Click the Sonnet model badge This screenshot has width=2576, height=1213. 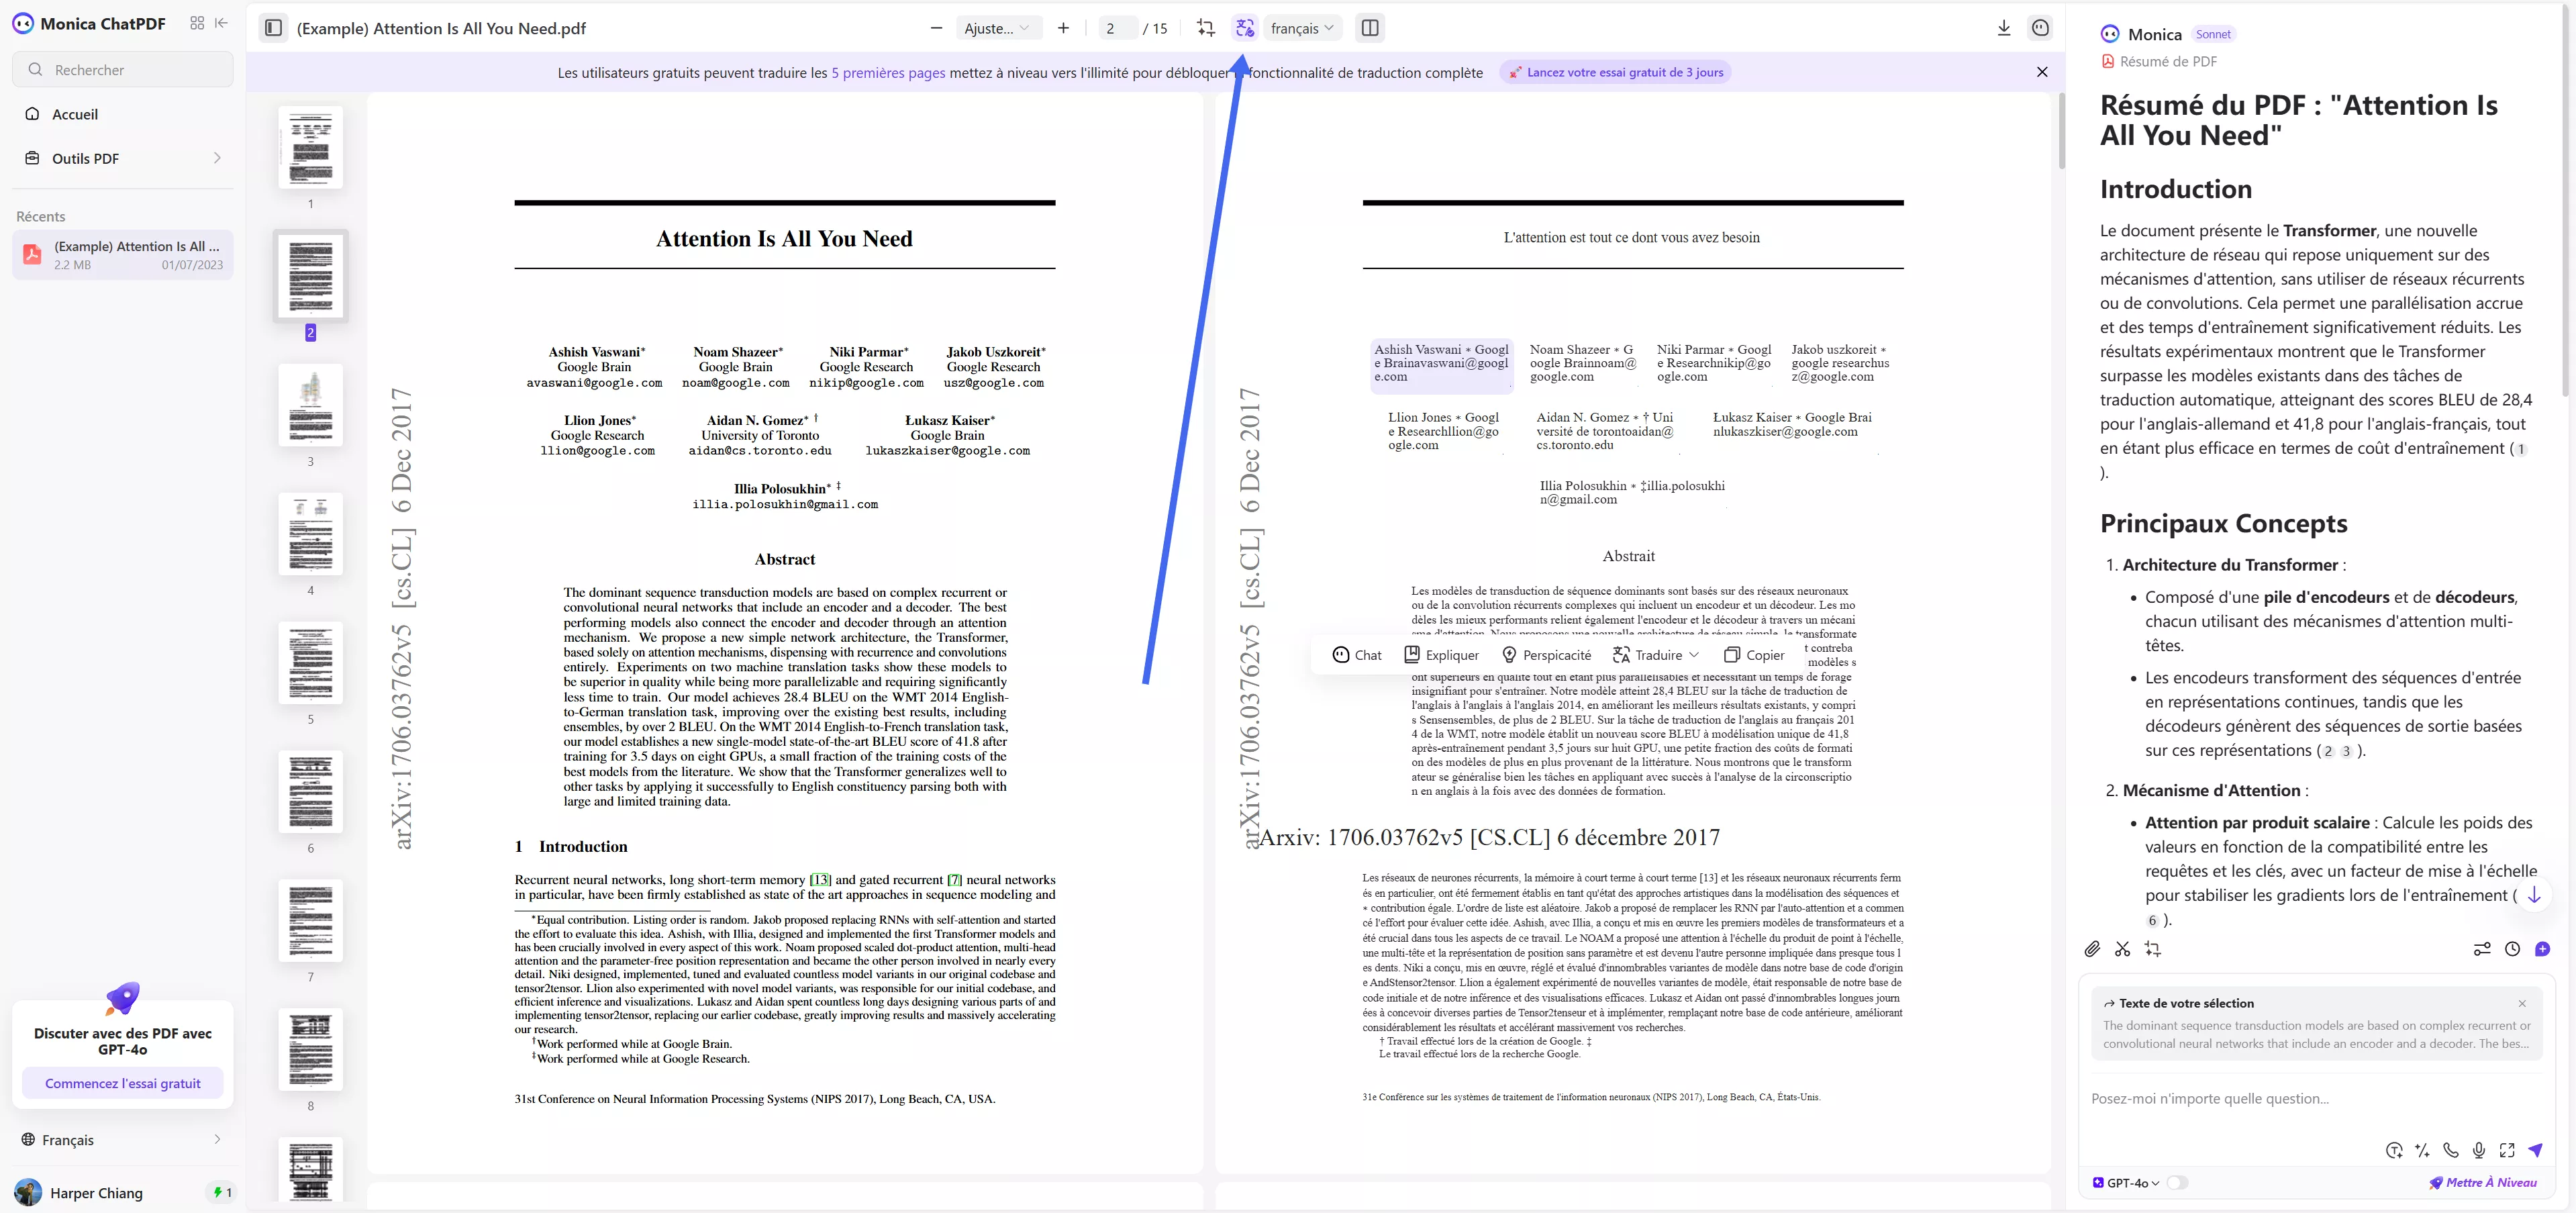pos(2213,34)
